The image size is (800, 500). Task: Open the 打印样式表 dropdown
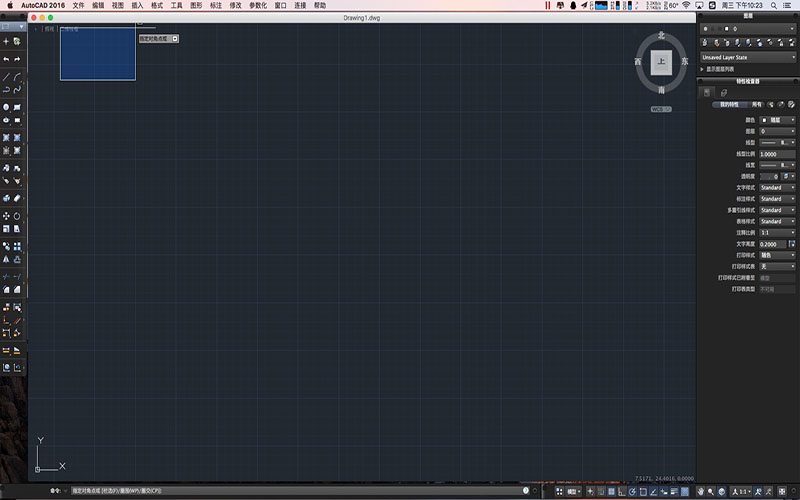pos(777,266)
